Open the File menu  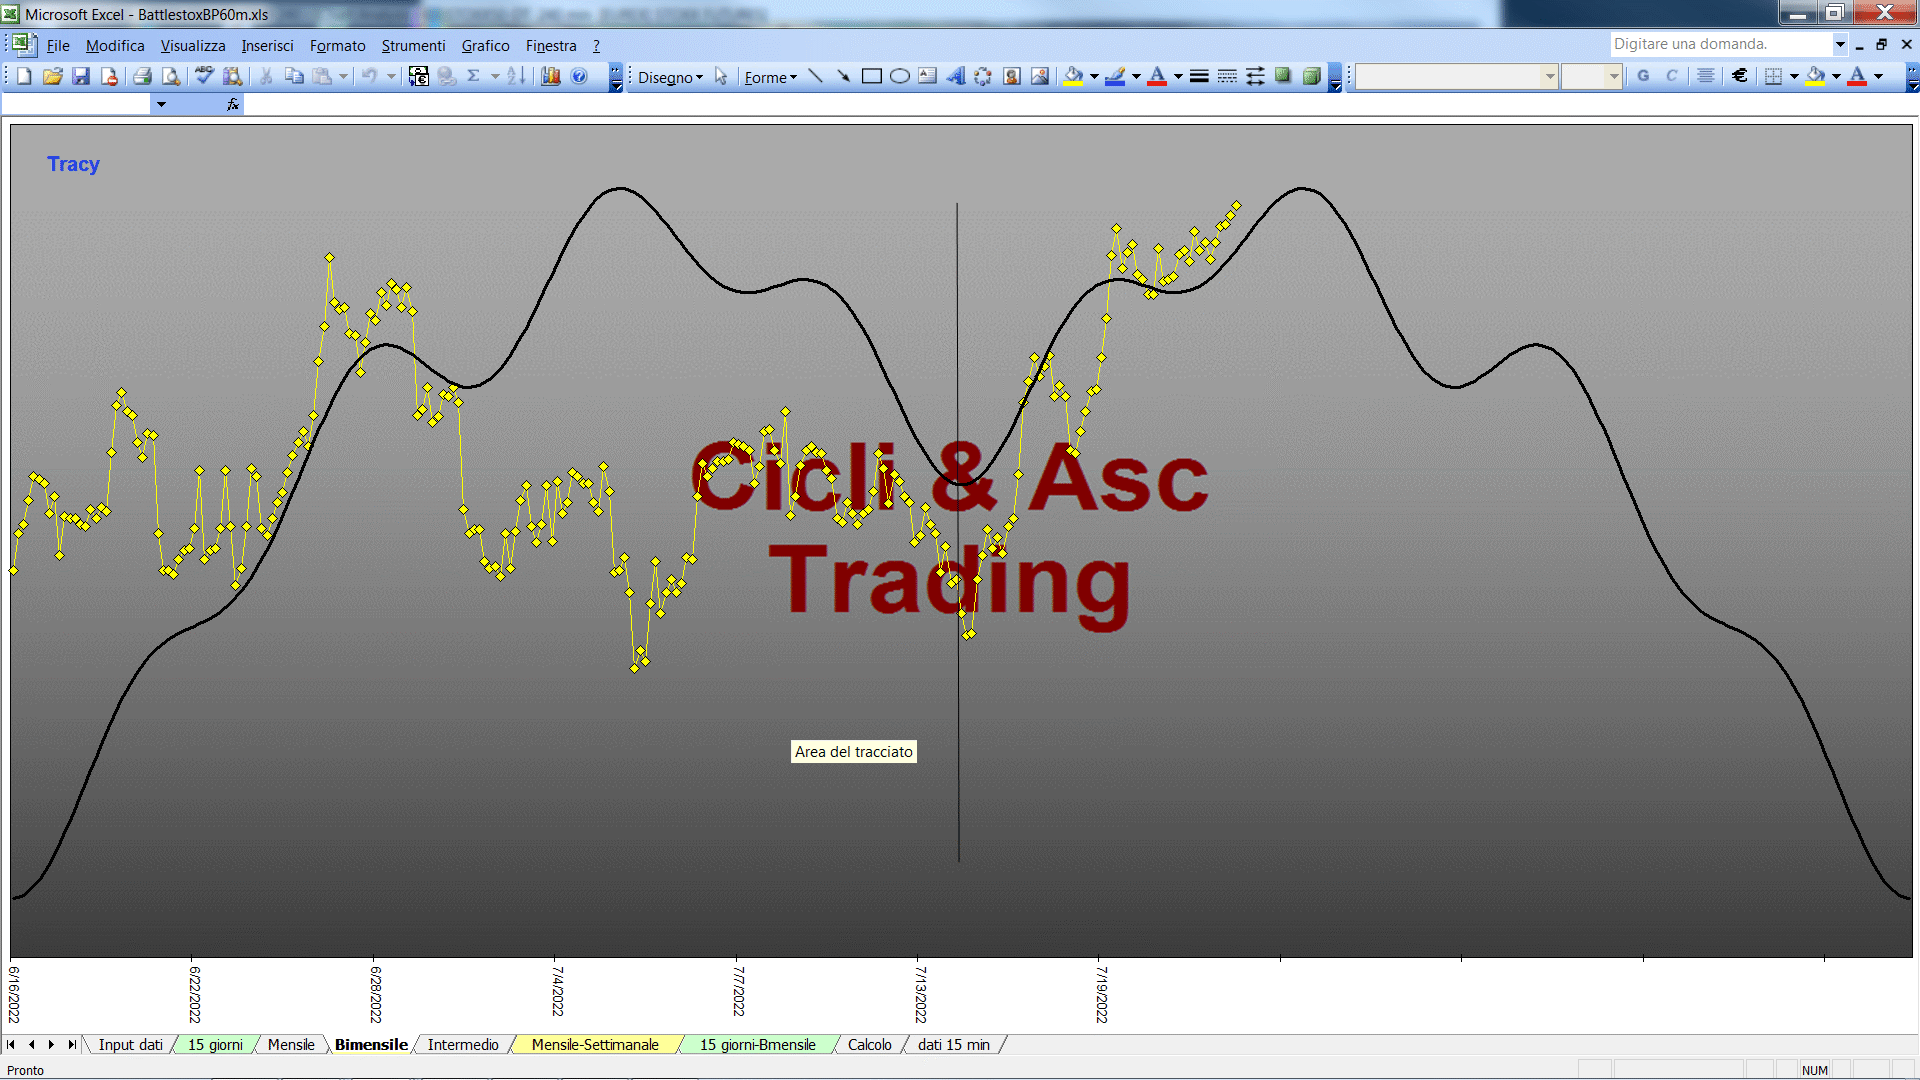coord(58,45)
